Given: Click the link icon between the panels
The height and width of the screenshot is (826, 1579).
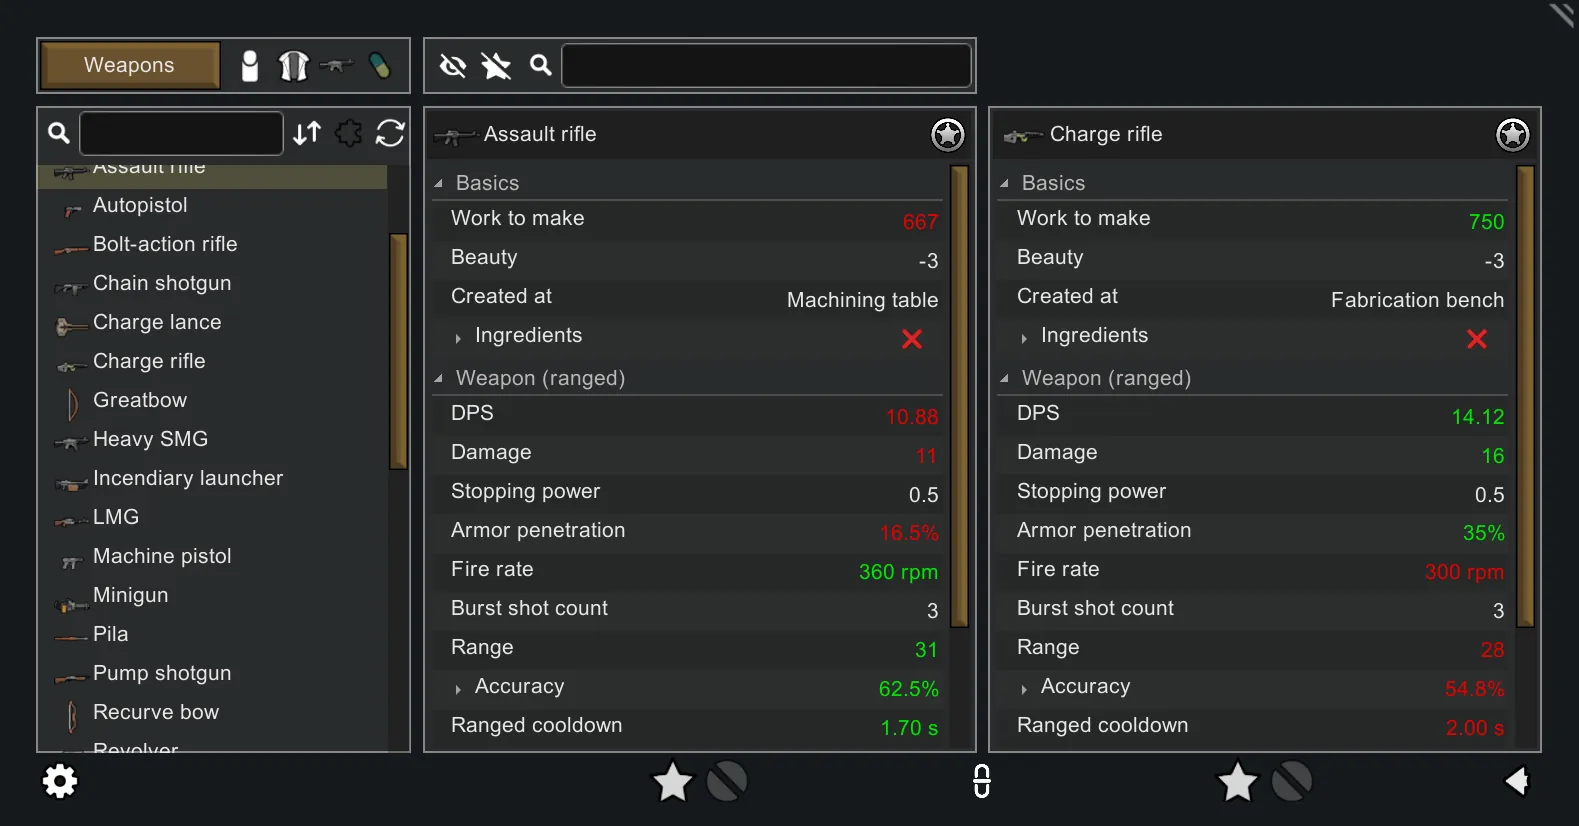Looking at the screenshot, I should tap(982, 781).
